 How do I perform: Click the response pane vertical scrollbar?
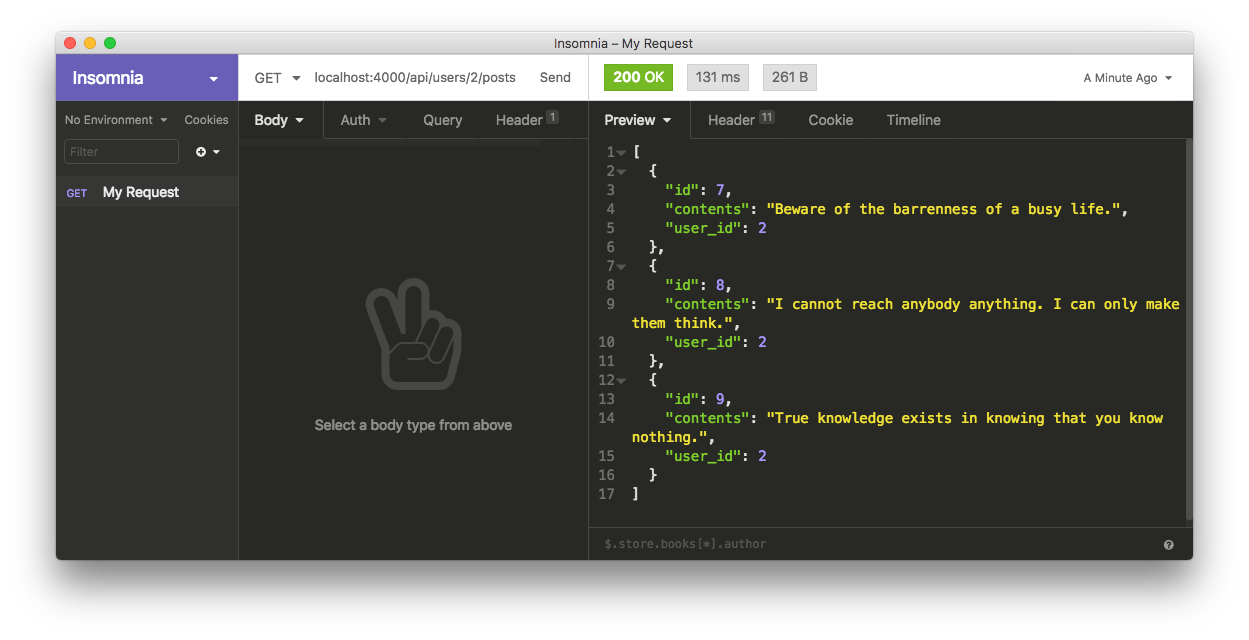coord(1188,330)
